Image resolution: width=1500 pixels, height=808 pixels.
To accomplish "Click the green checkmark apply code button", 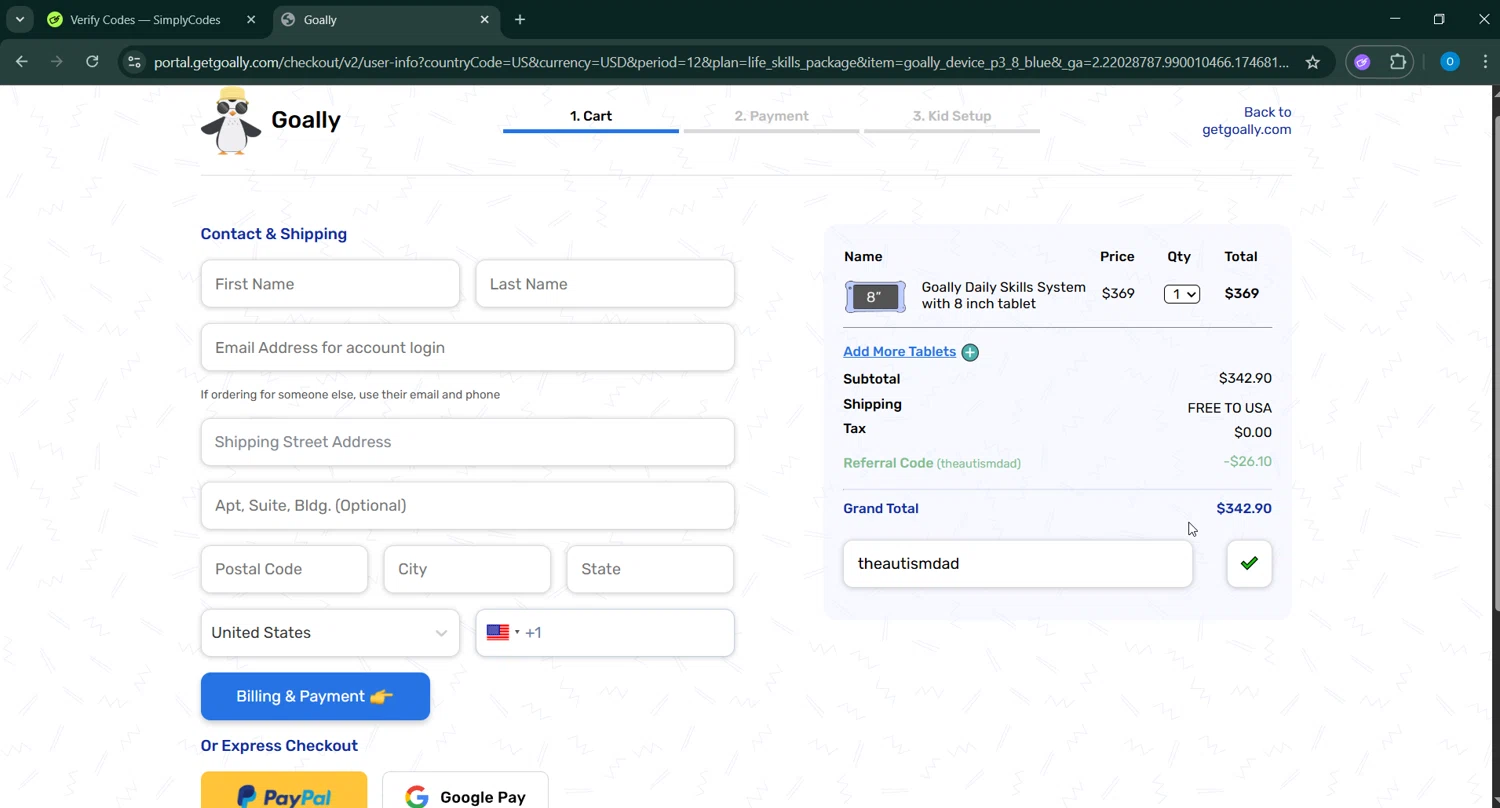I will pyautogui.click(x=1249, y=564).
